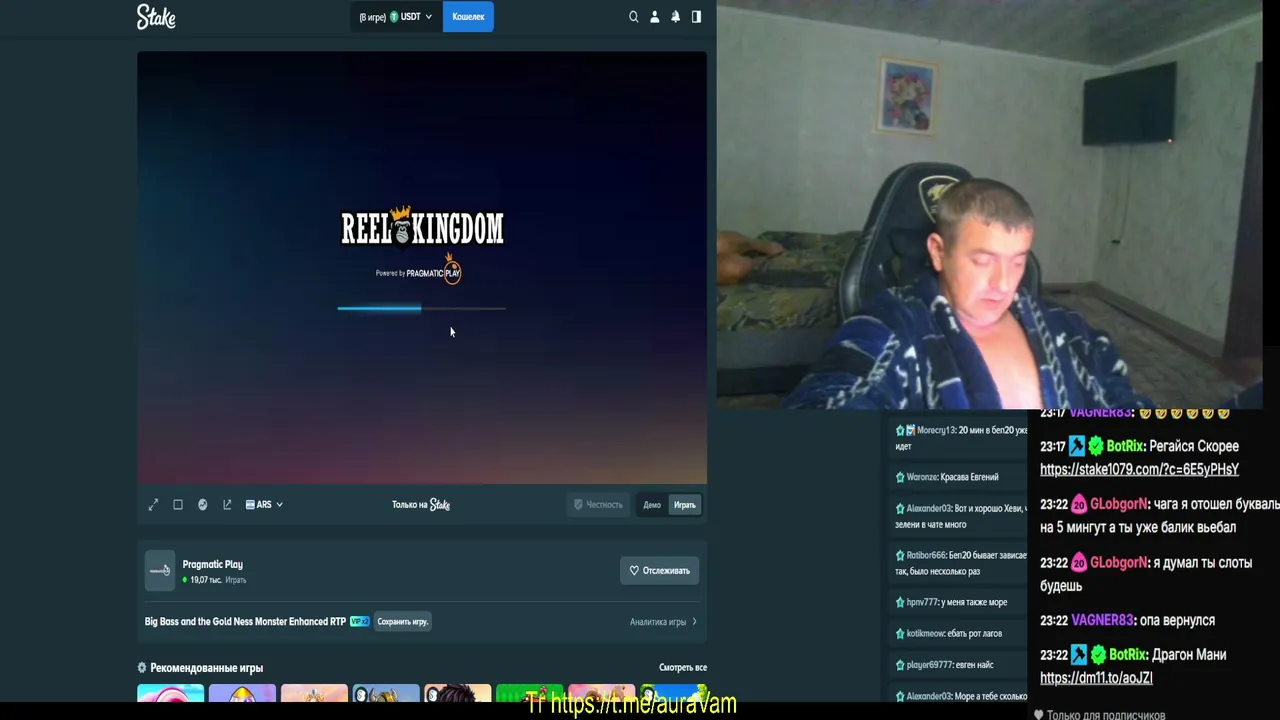
Task: Click the heart icon on the Отслеживать button
Action: [634, 571]
